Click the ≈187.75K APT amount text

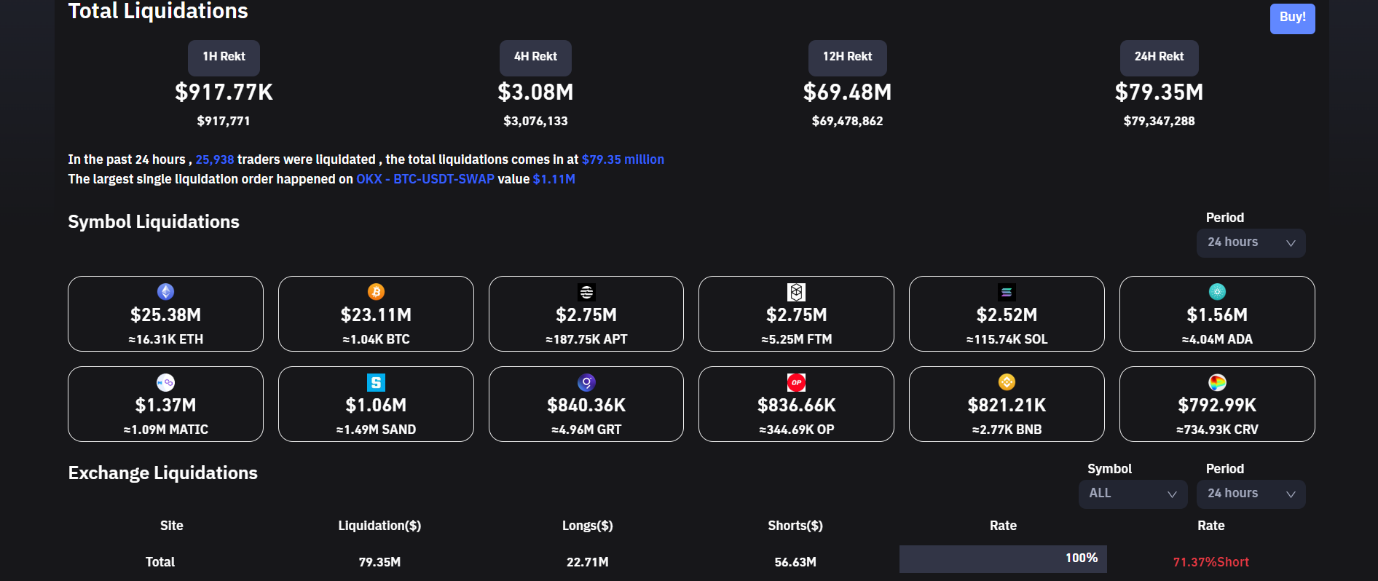coord(586,339)
